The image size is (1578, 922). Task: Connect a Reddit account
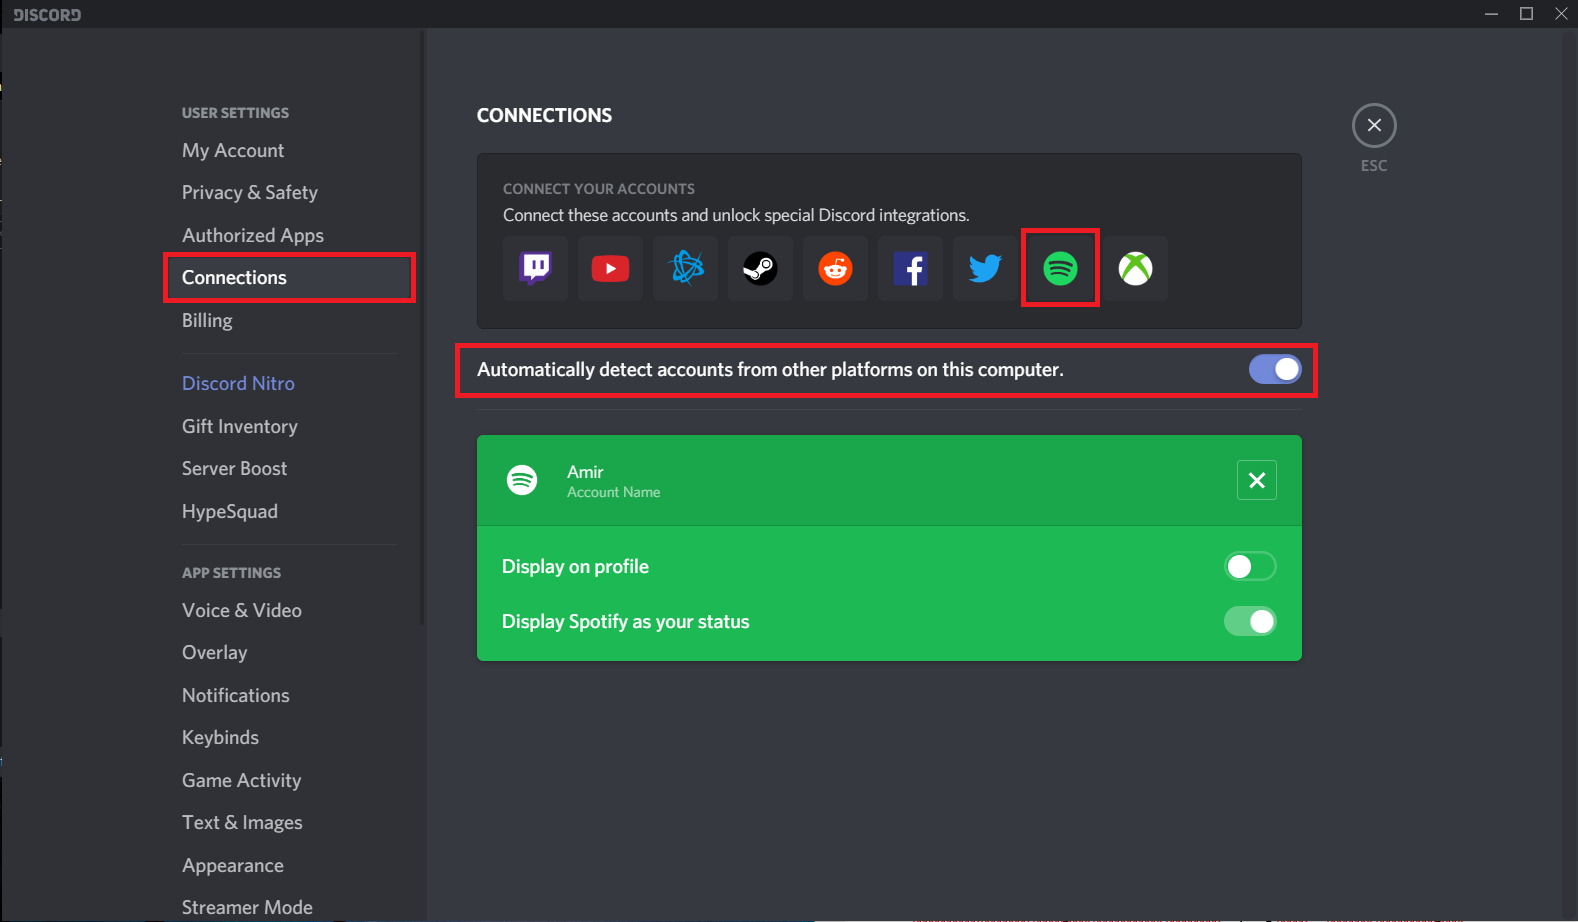tap(835, 268)
